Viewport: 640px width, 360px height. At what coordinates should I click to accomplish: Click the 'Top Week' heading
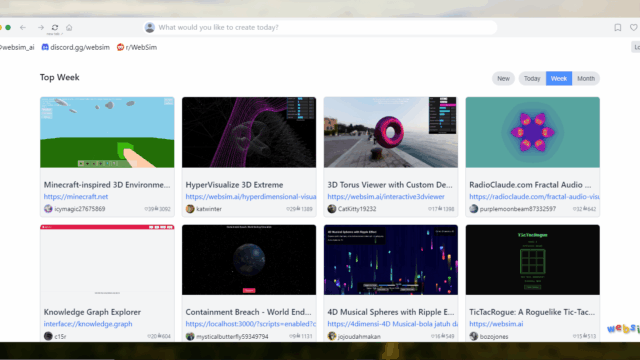[60, 78]
